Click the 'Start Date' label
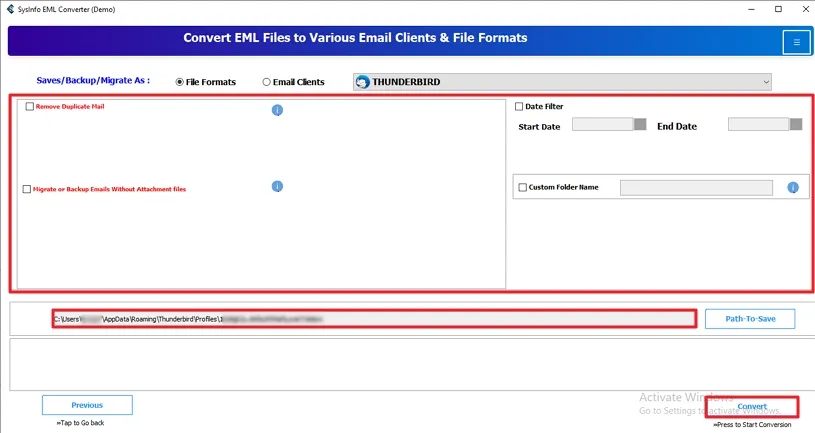815x433 pixels. pyautogui.click(x=539, y=127)
